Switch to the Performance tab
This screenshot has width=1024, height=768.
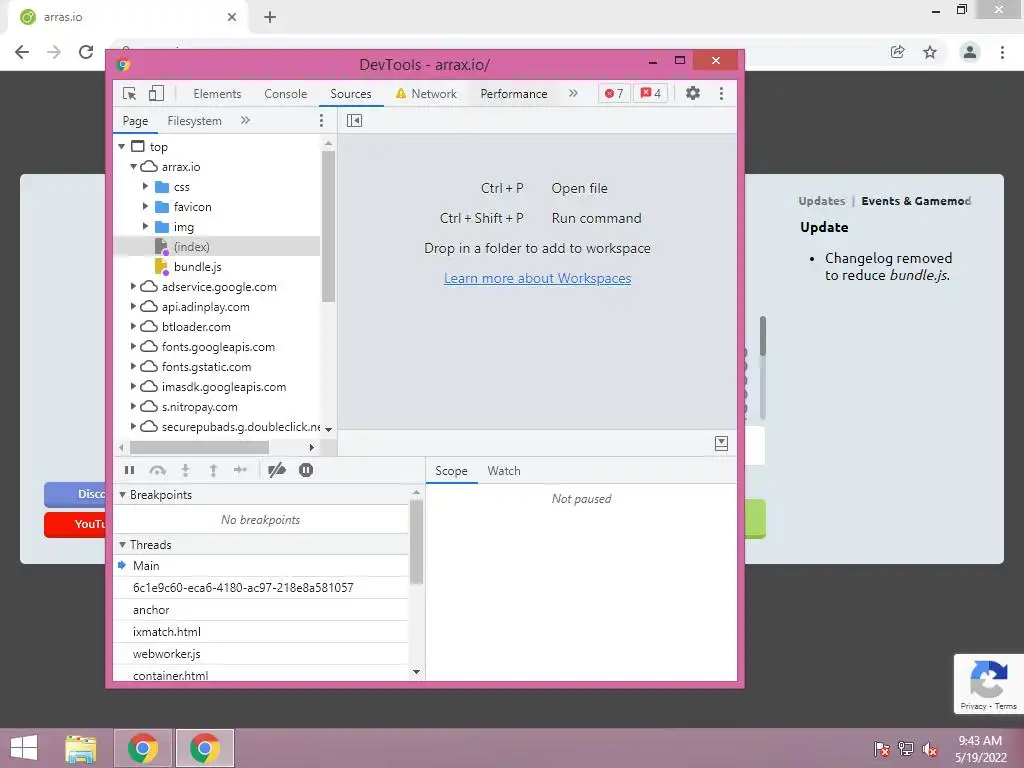point(514,94)
